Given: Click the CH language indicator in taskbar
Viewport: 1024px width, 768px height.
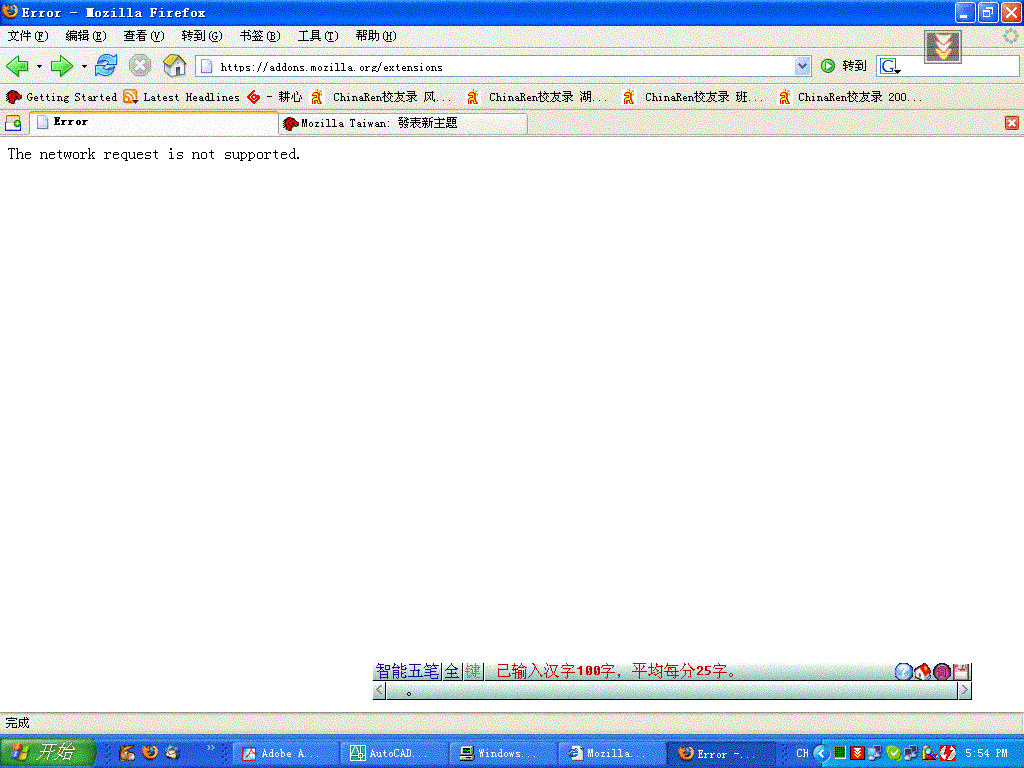Looking at the screenshot, I should 802,753.
